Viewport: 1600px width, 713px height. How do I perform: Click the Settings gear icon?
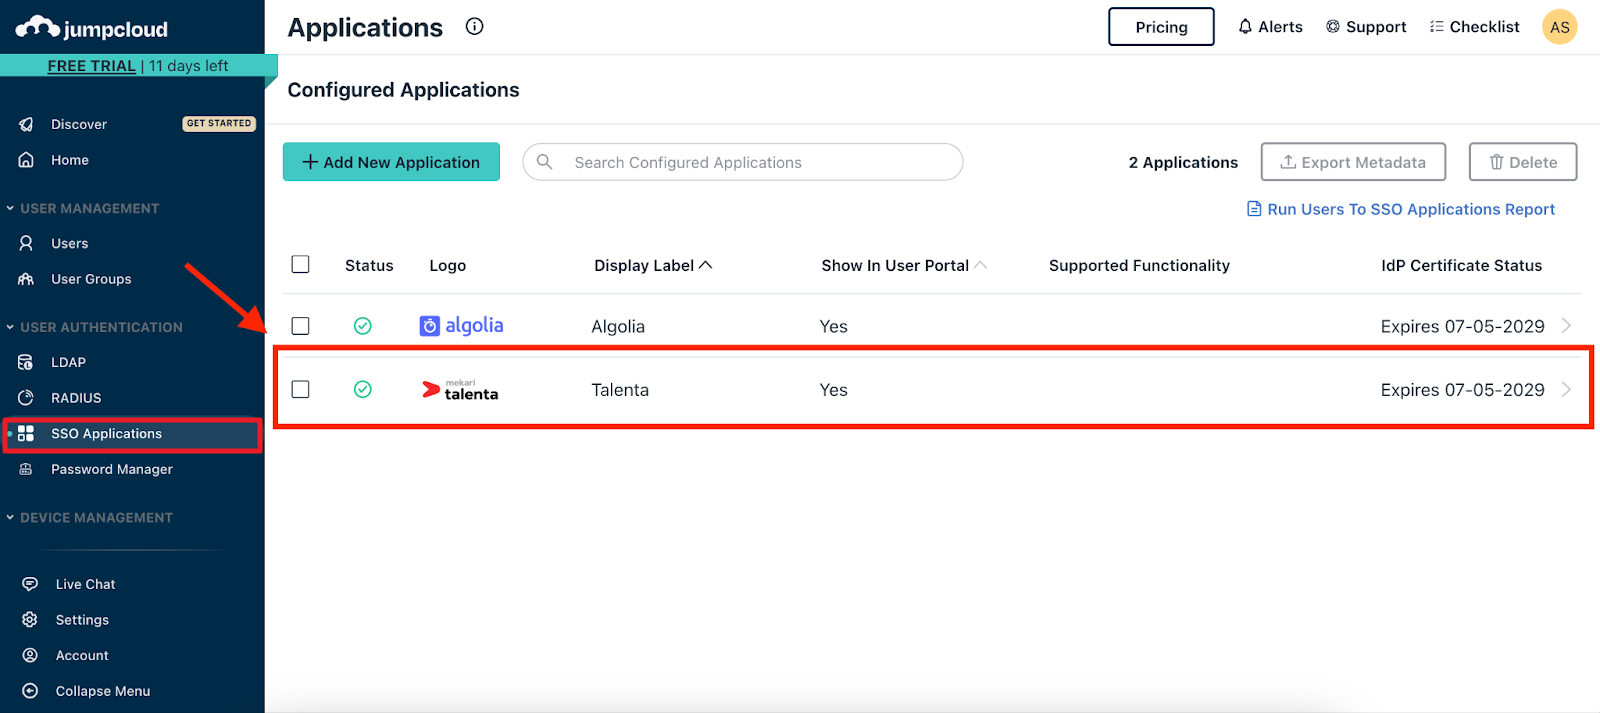pos(30,620)
